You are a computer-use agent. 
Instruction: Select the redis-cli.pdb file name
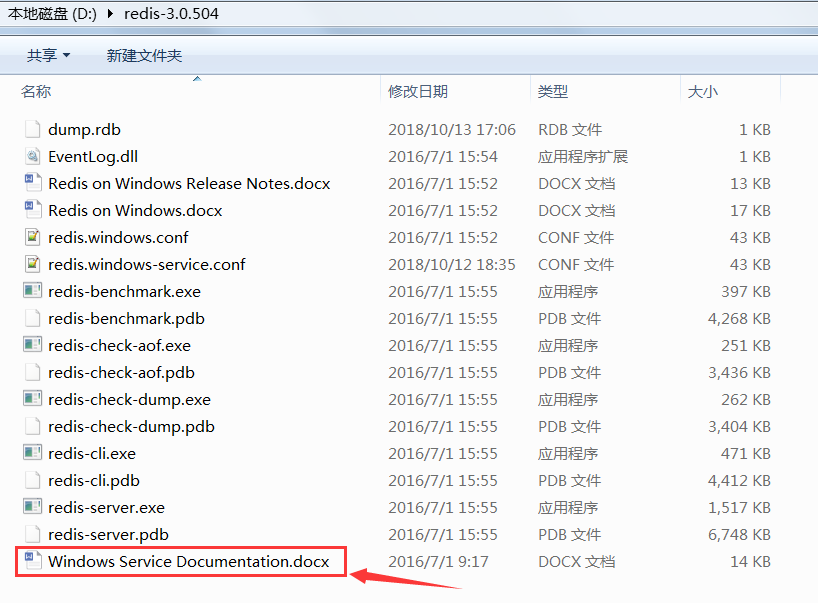coord(94,481)
